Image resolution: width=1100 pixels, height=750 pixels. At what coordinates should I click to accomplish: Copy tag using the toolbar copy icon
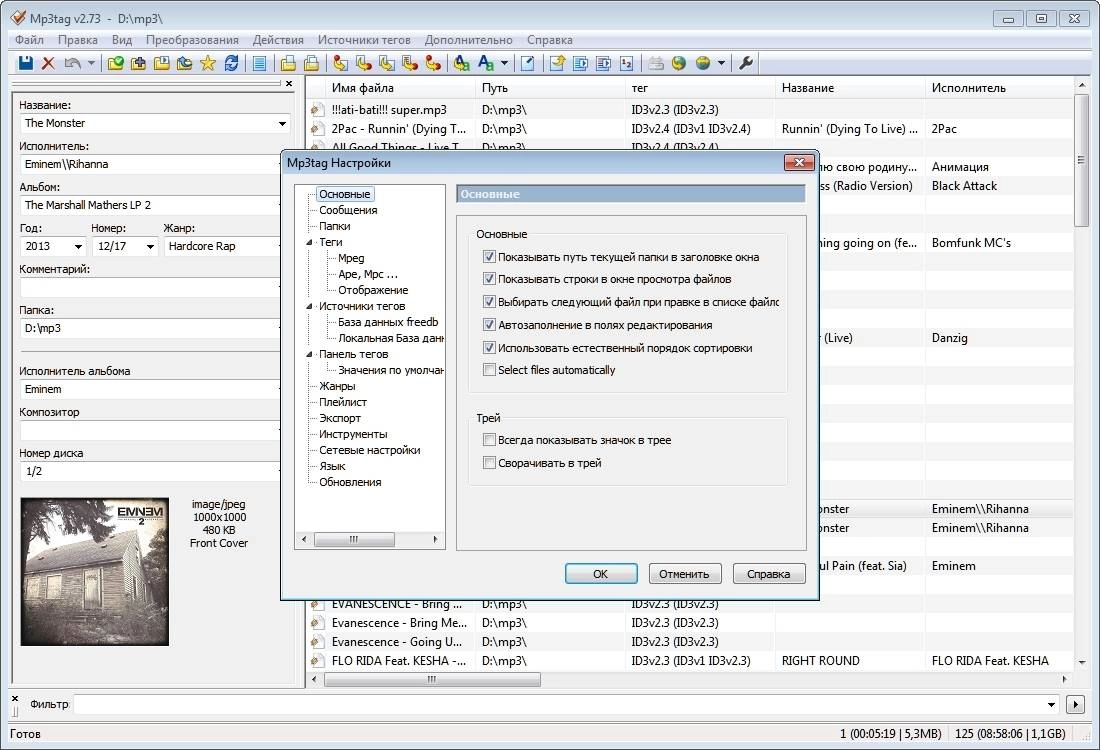click(x=288, y=63)
